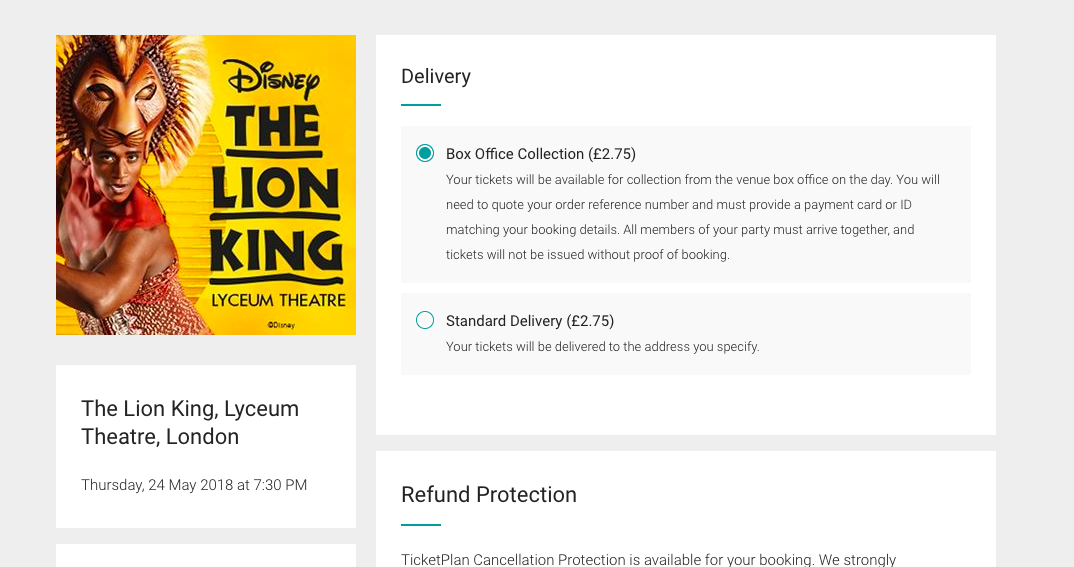This screenshot has height=567, width=1074.
Task: Click the Disney logo on the poster
Action: [274, 79]
